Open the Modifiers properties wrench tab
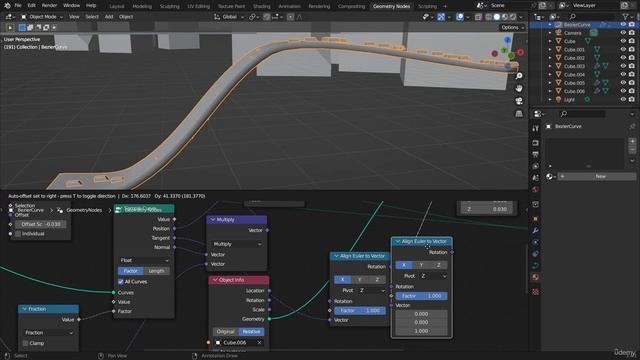 [535, 231]
